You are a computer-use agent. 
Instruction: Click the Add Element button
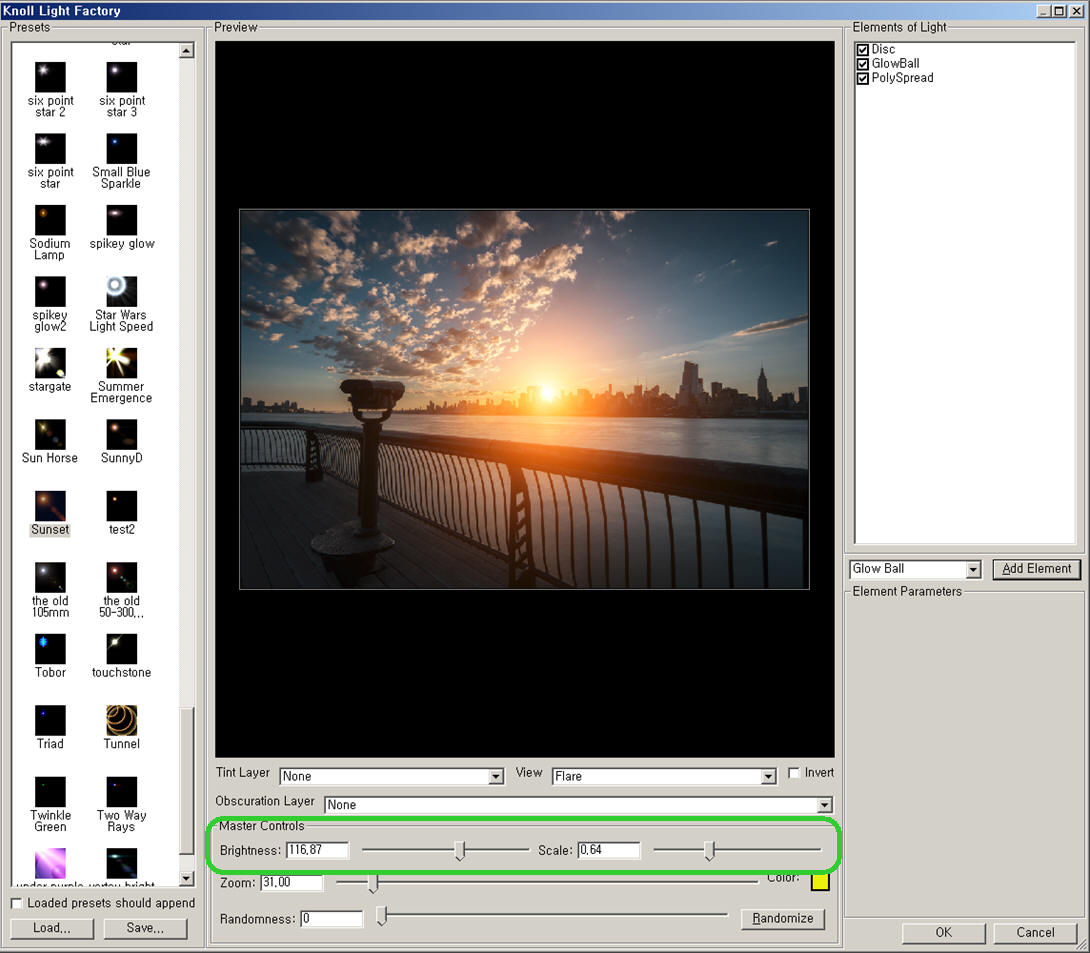[1036, 569]
